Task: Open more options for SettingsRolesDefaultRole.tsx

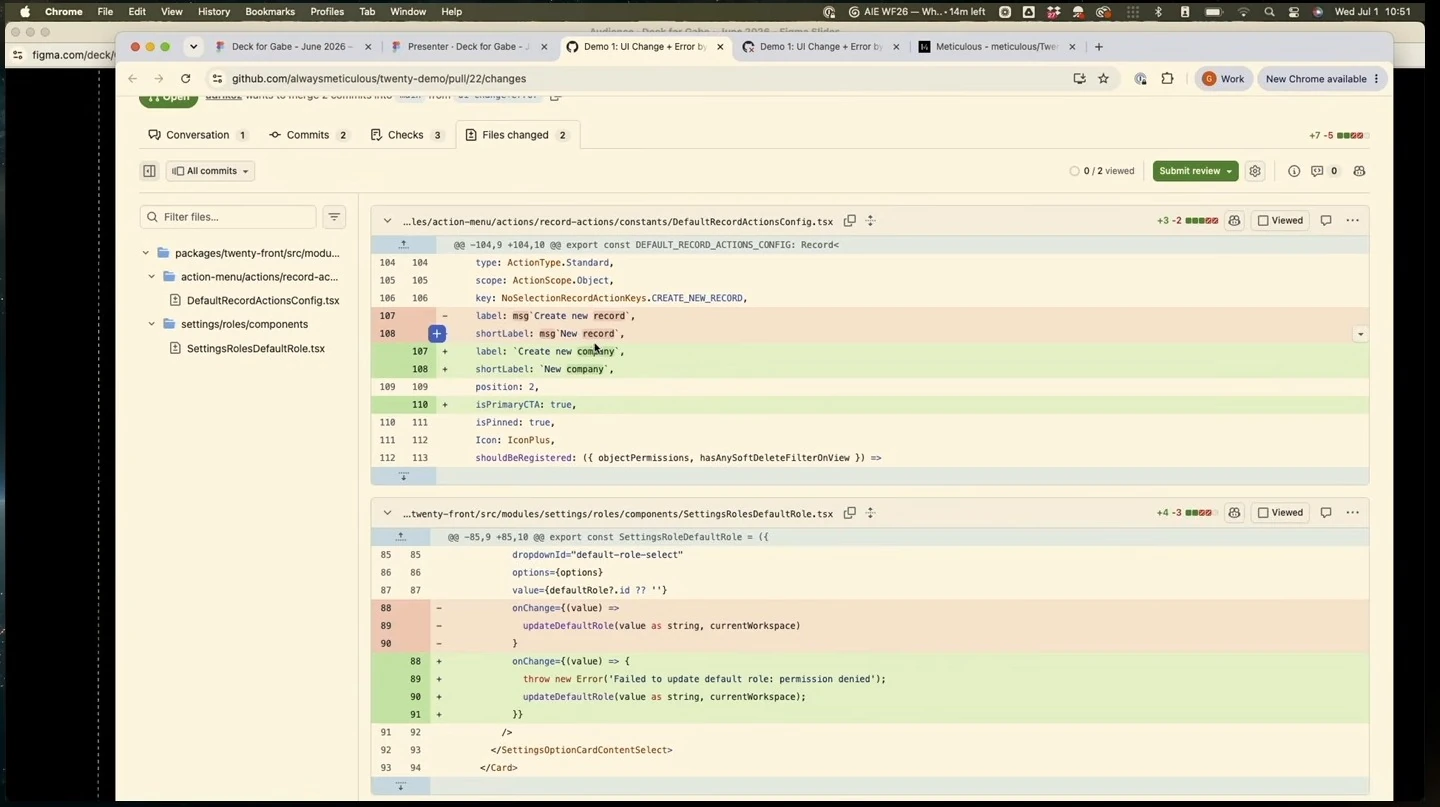Action: (1352, 513)
